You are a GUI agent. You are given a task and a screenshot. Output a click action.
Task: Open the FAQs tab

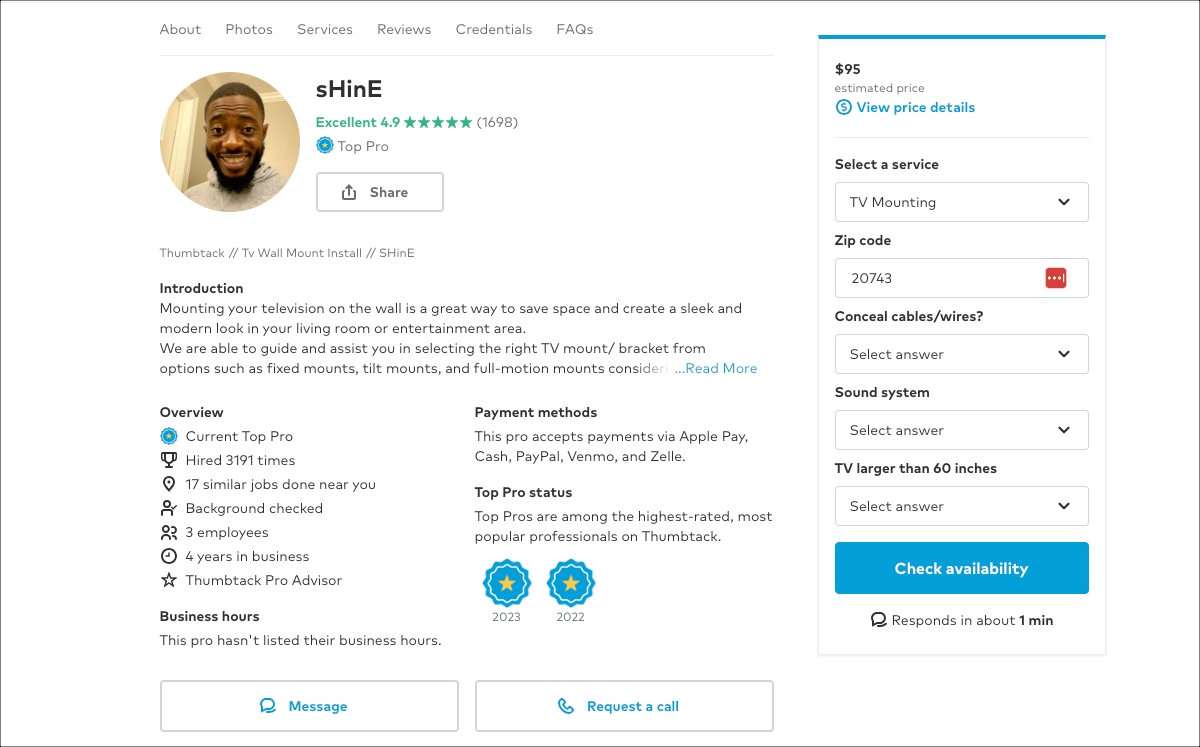575,29
